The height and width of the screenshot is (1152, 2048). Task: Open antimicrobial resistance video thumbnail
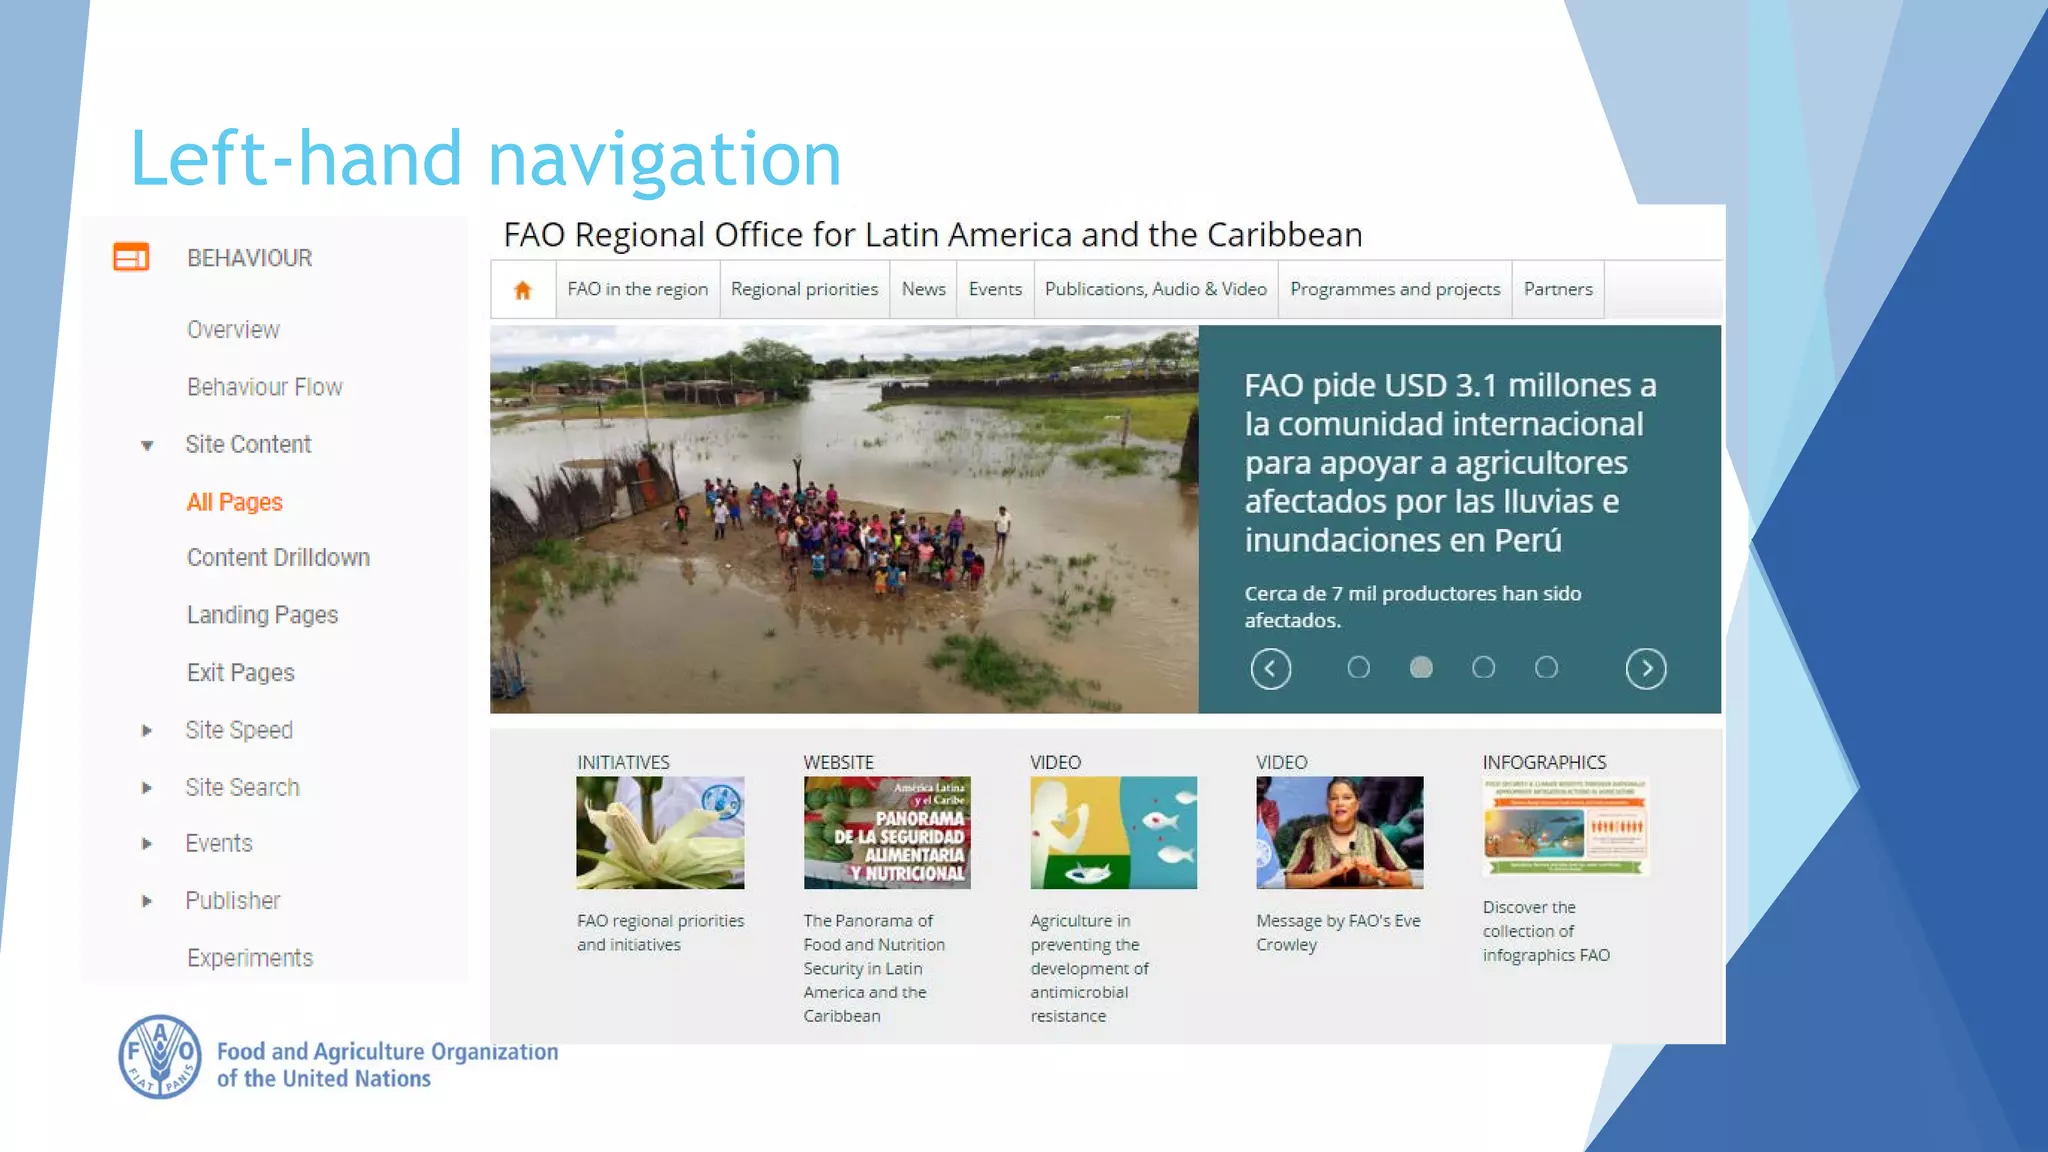click(x=1113, y=832)
